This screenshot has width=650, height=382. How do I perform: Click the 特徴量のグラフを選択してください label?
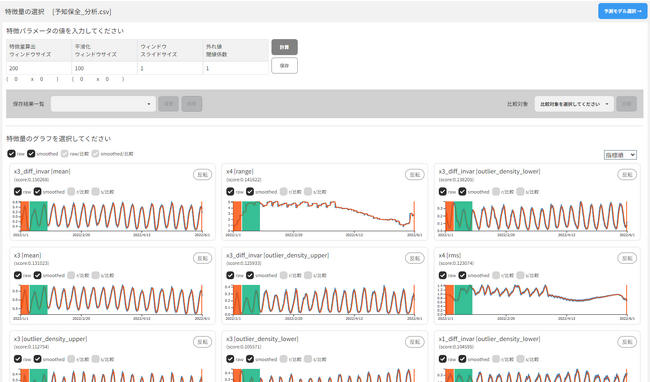click(x=58, y=138)
